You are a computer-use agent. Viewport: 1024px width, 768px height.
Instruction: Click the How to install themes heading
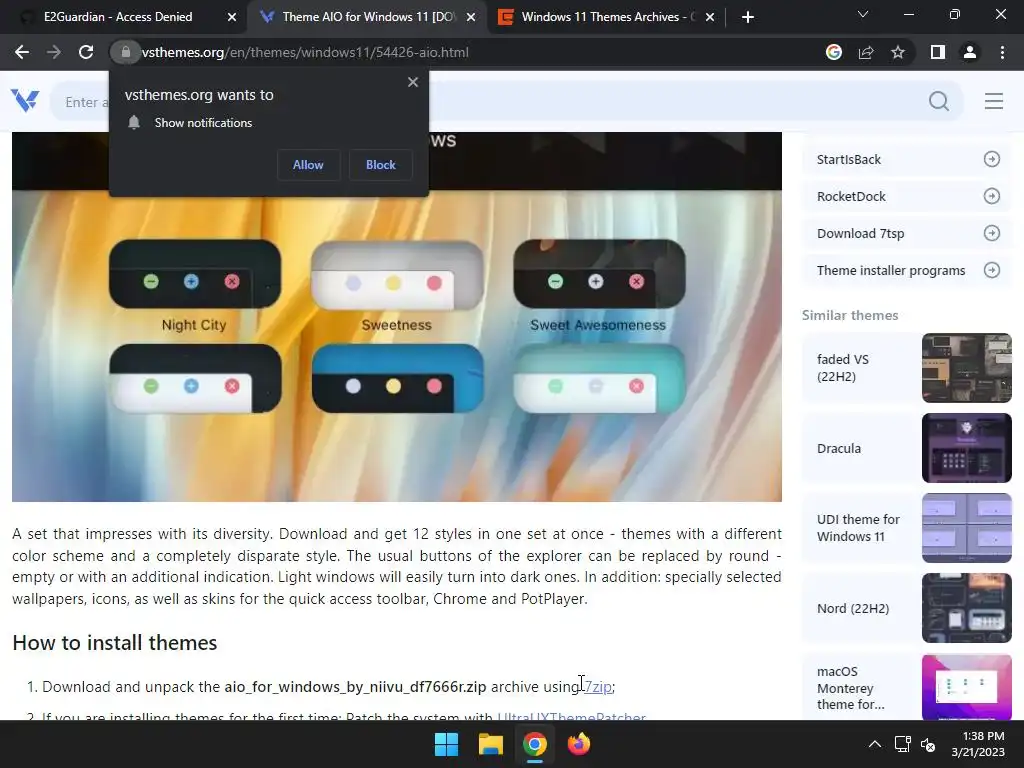pyautogui.click(x=115, y=643)
